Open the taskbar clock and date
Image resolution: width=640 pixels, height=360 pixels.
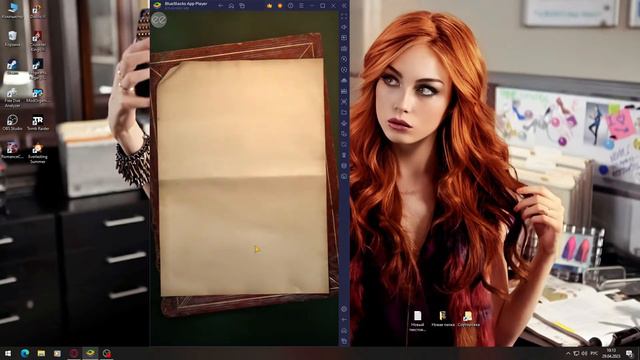(x=611, y=353)
